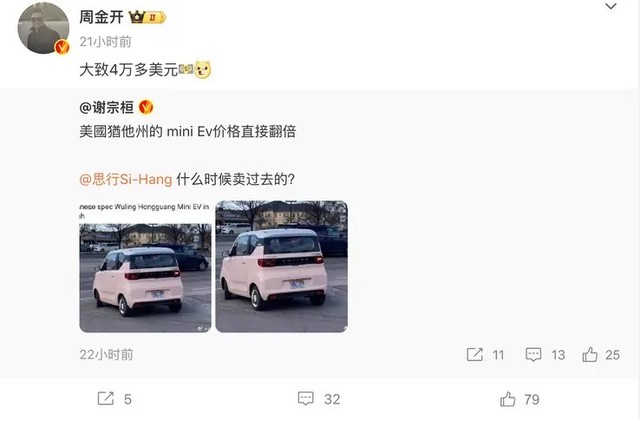Click the @谢宗桓 mention link
This screenshot has height=421, width=640.
point(107,107)
